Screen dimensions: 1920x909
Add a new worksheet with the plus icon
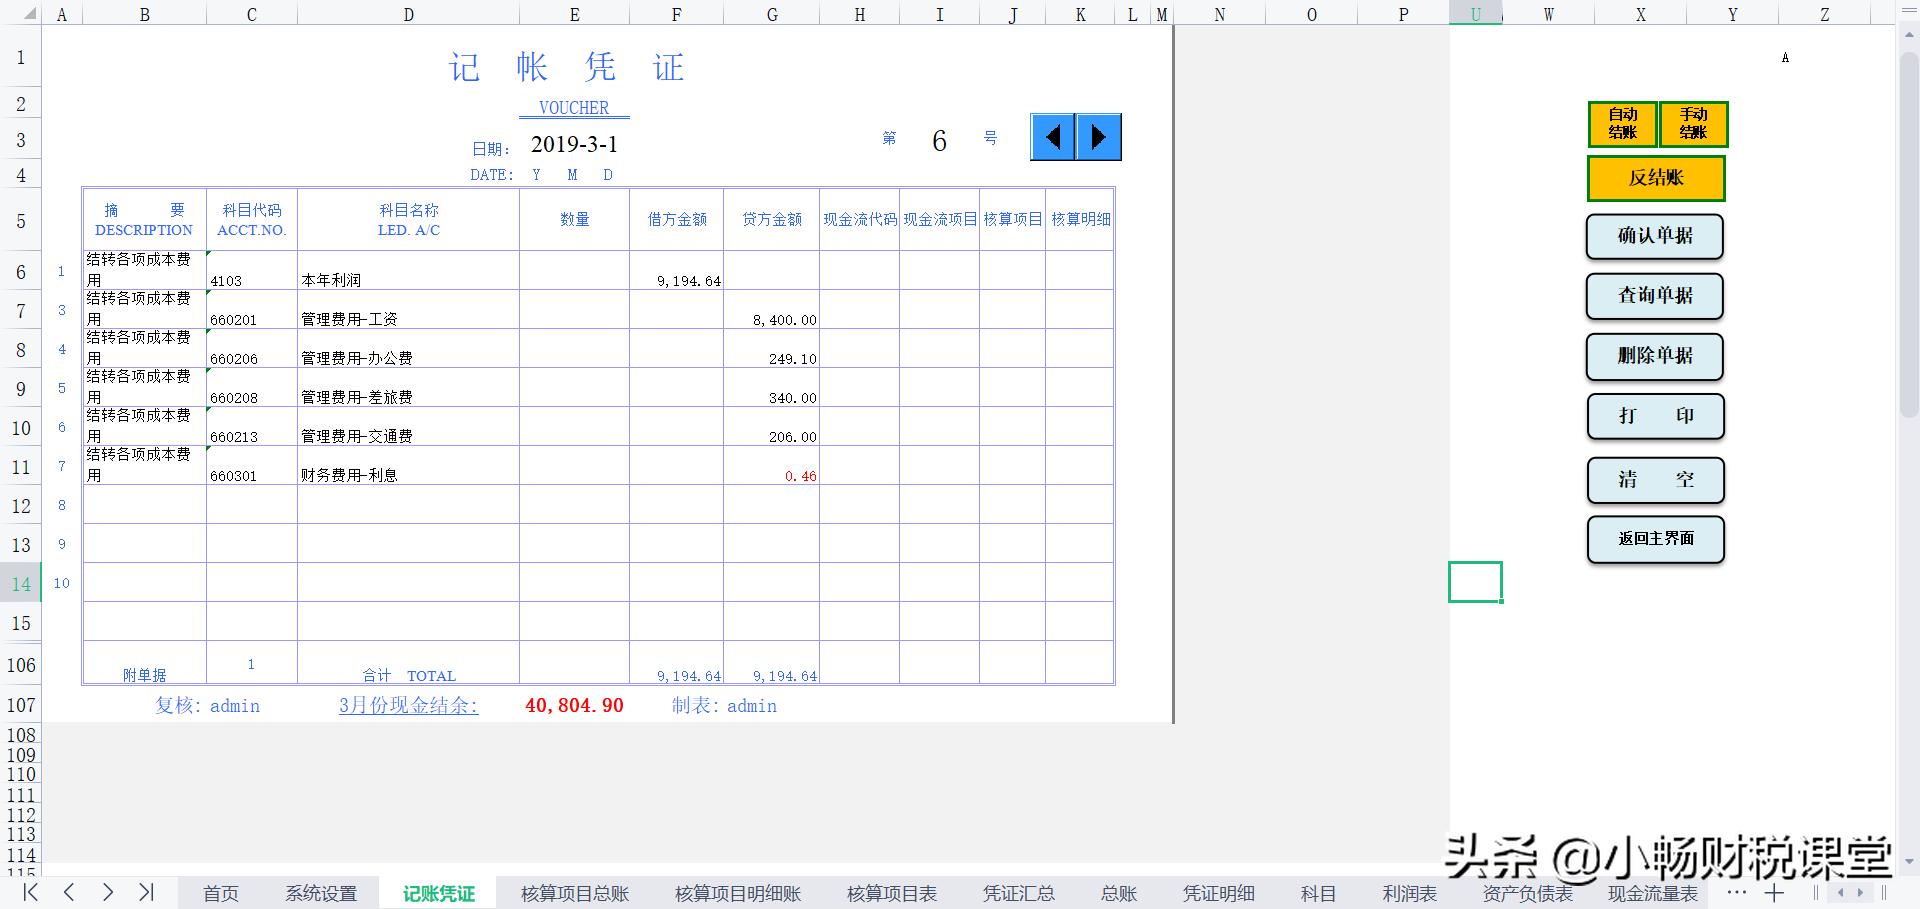point(1774,893)
